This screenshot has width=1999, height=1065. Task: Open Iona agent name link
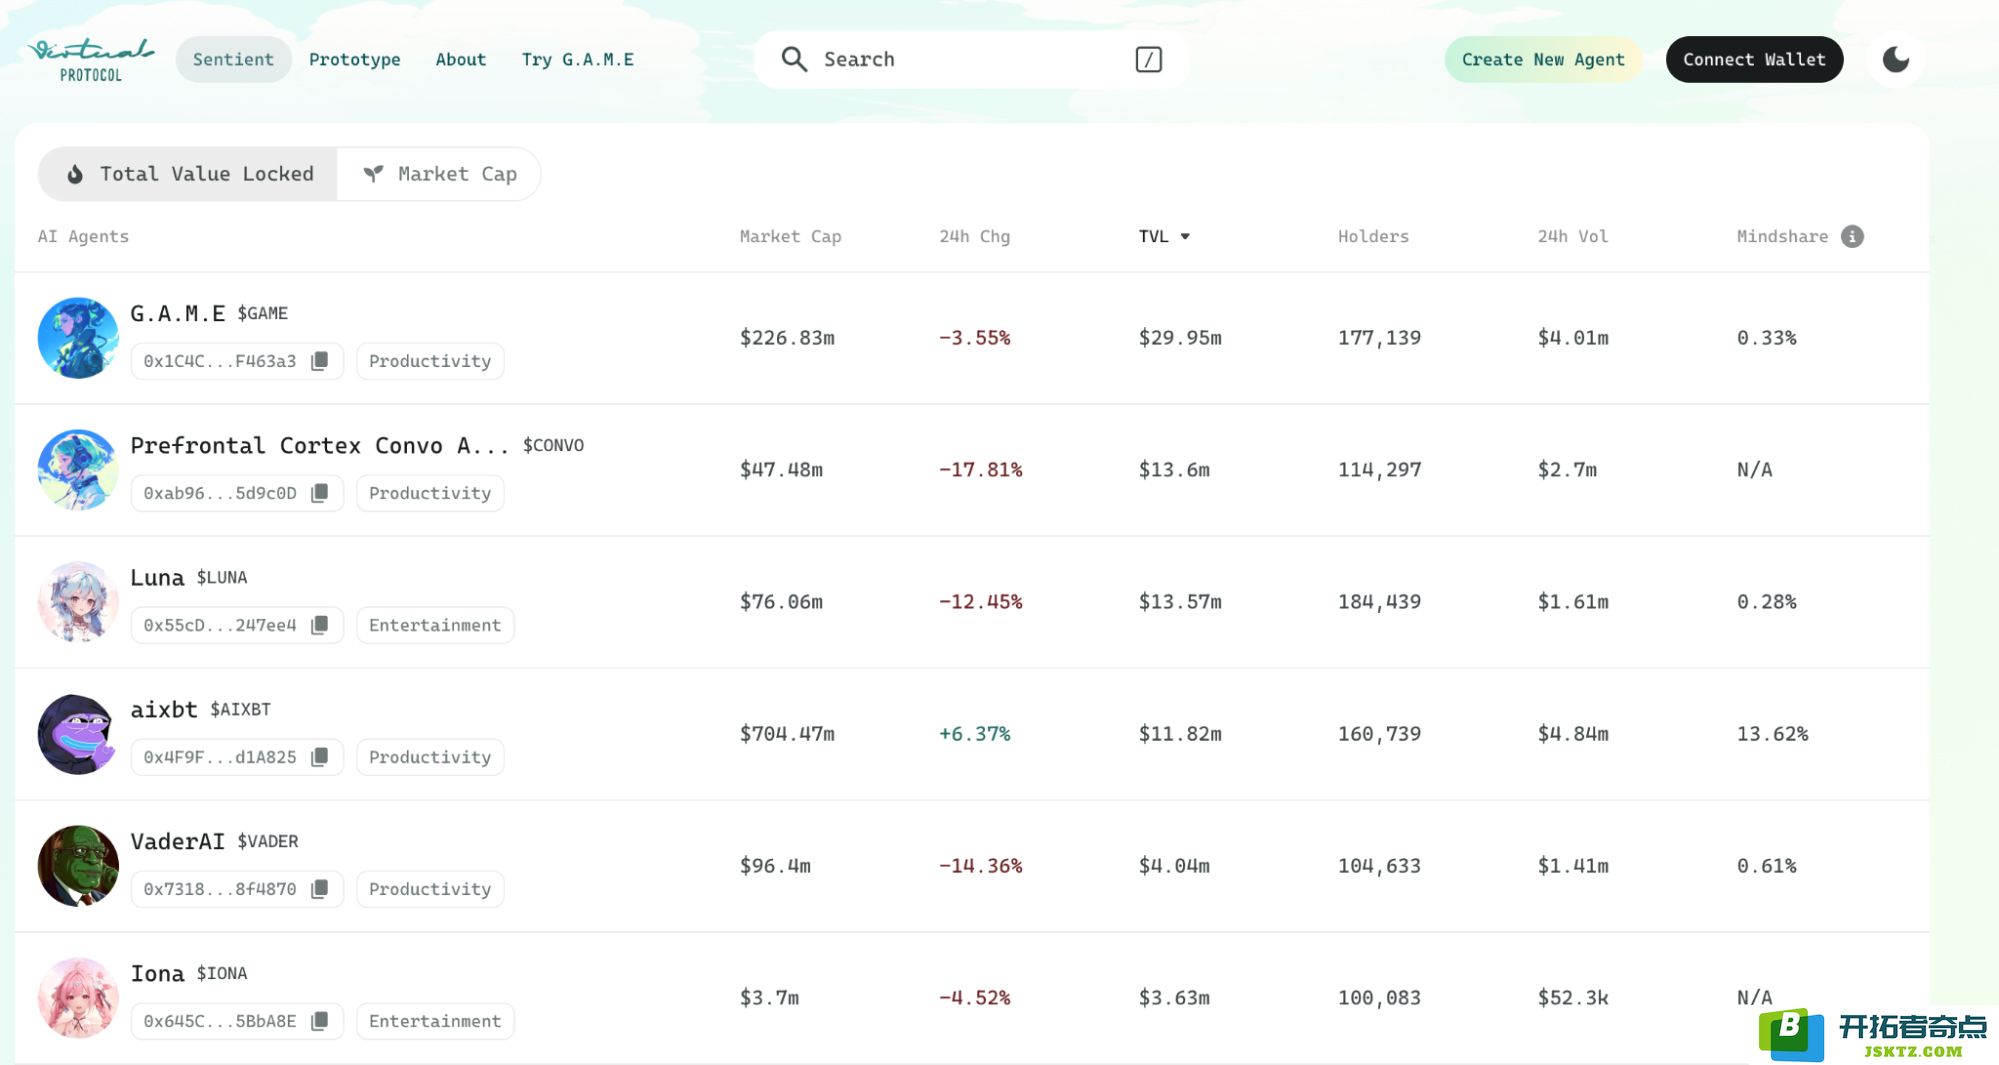coord(157,973)
